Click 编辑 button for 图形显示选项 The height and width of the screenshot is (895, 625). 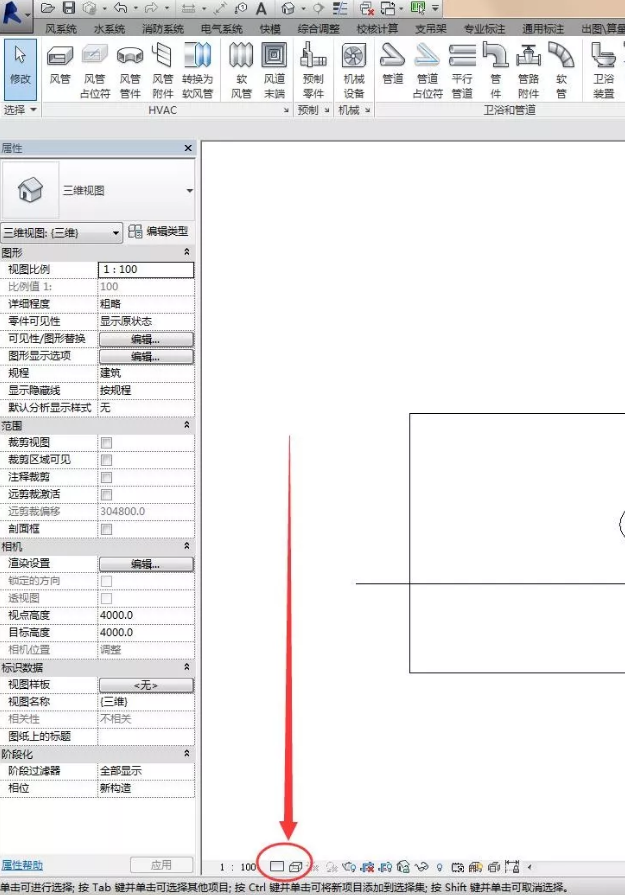click(x=146, y=356)
